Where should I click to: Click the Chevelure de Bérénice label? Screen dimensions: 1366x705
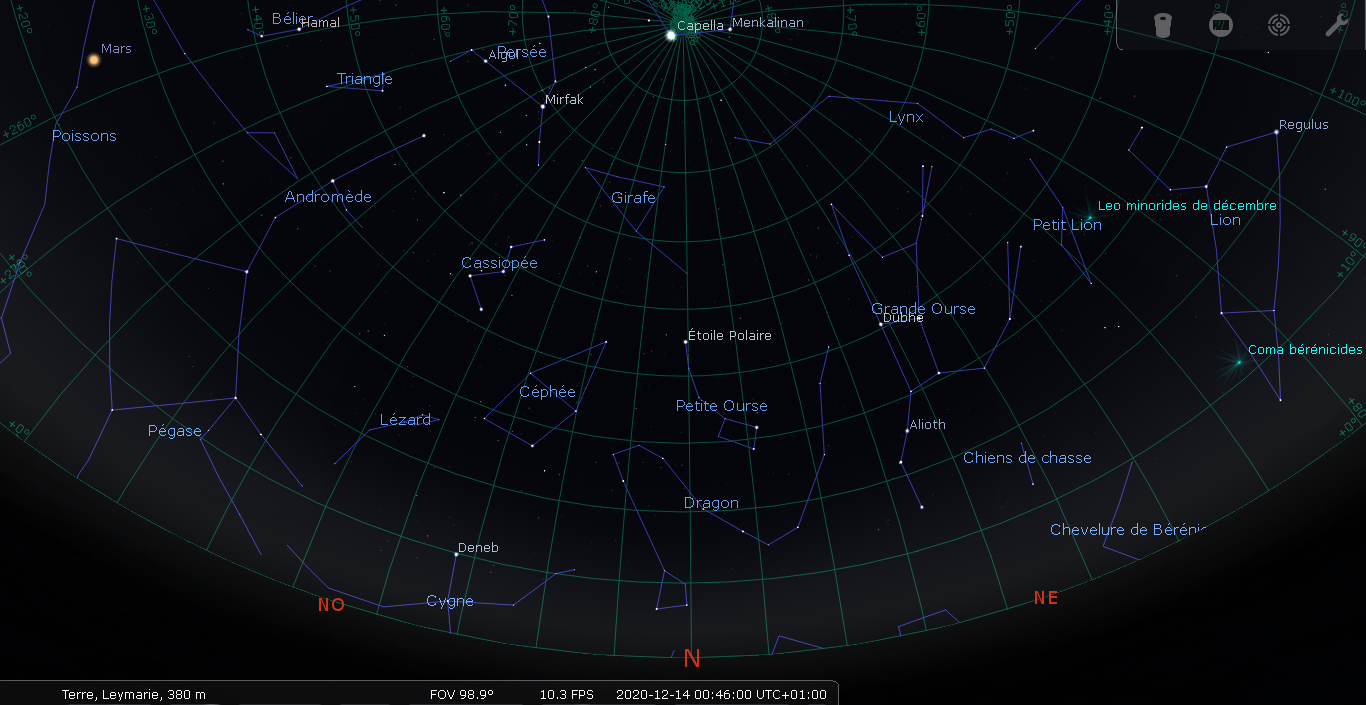1129,530
